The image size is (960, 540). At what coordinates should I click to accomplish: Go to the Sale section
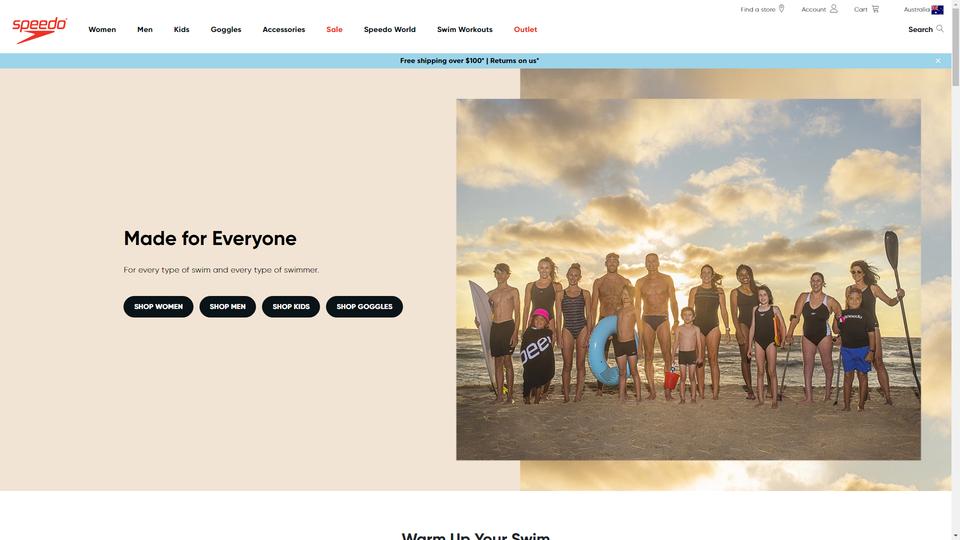tap(334, 29)
